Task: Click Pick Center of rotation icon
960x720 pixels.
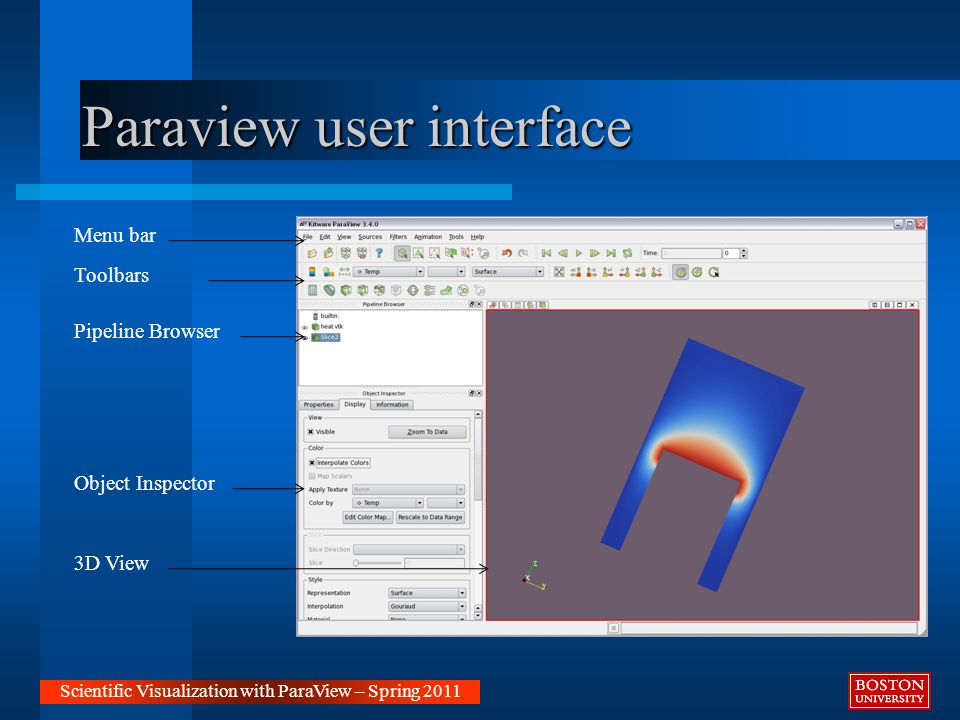Action: (714, 272)
